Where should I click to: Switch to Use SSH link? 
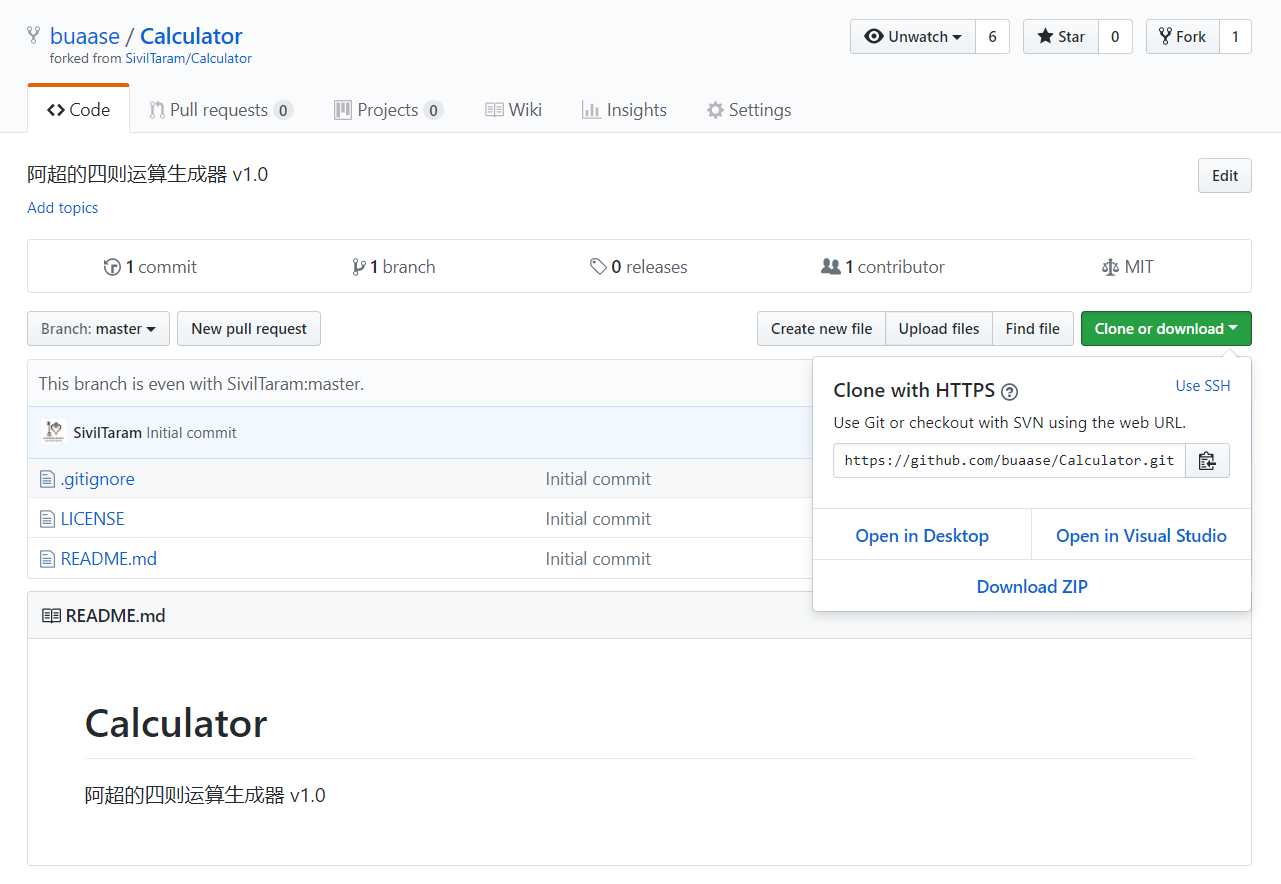1203,386
